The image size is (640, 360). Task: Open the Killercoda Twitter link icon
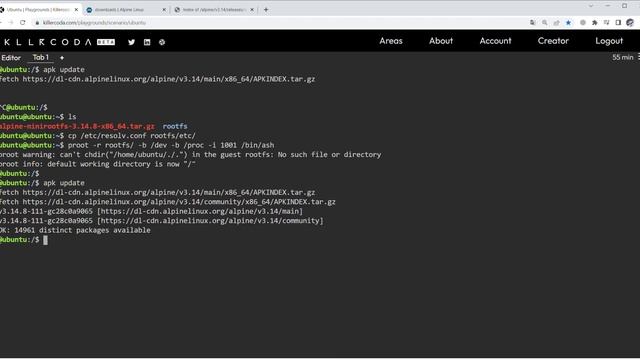[131, 42]
